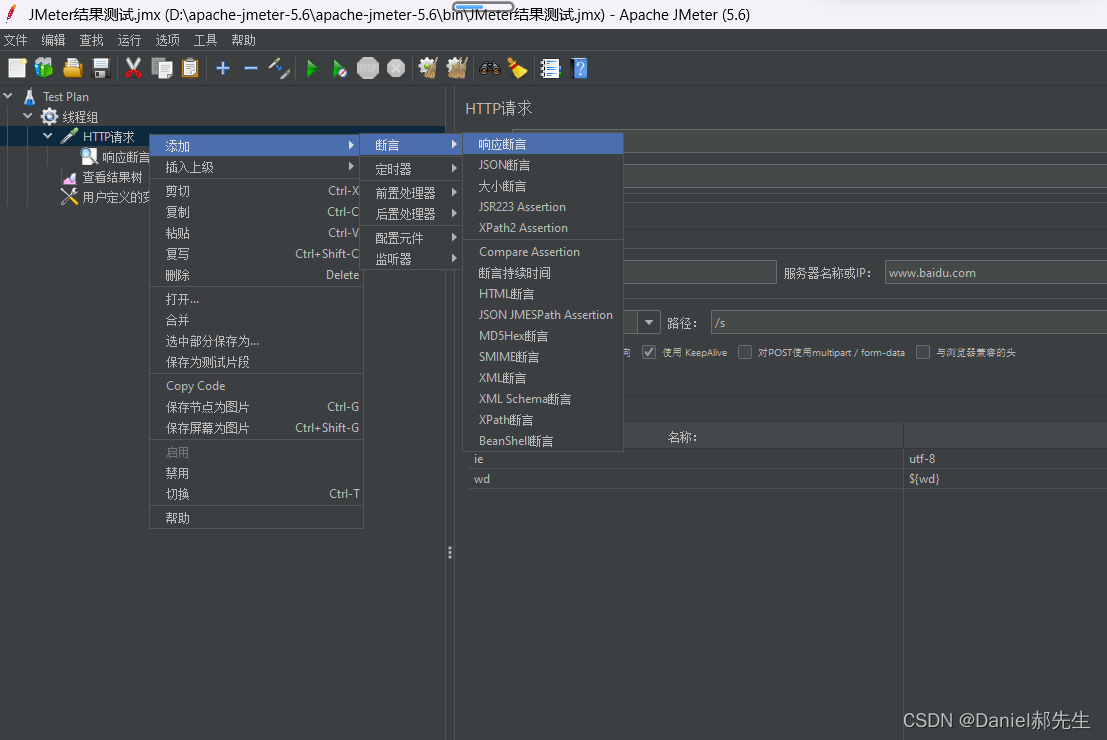This screenshot has height=740, width=1107.
Task: Toggle 对POST使用multipart / form-data checkbox
Action: click(745, 352)
